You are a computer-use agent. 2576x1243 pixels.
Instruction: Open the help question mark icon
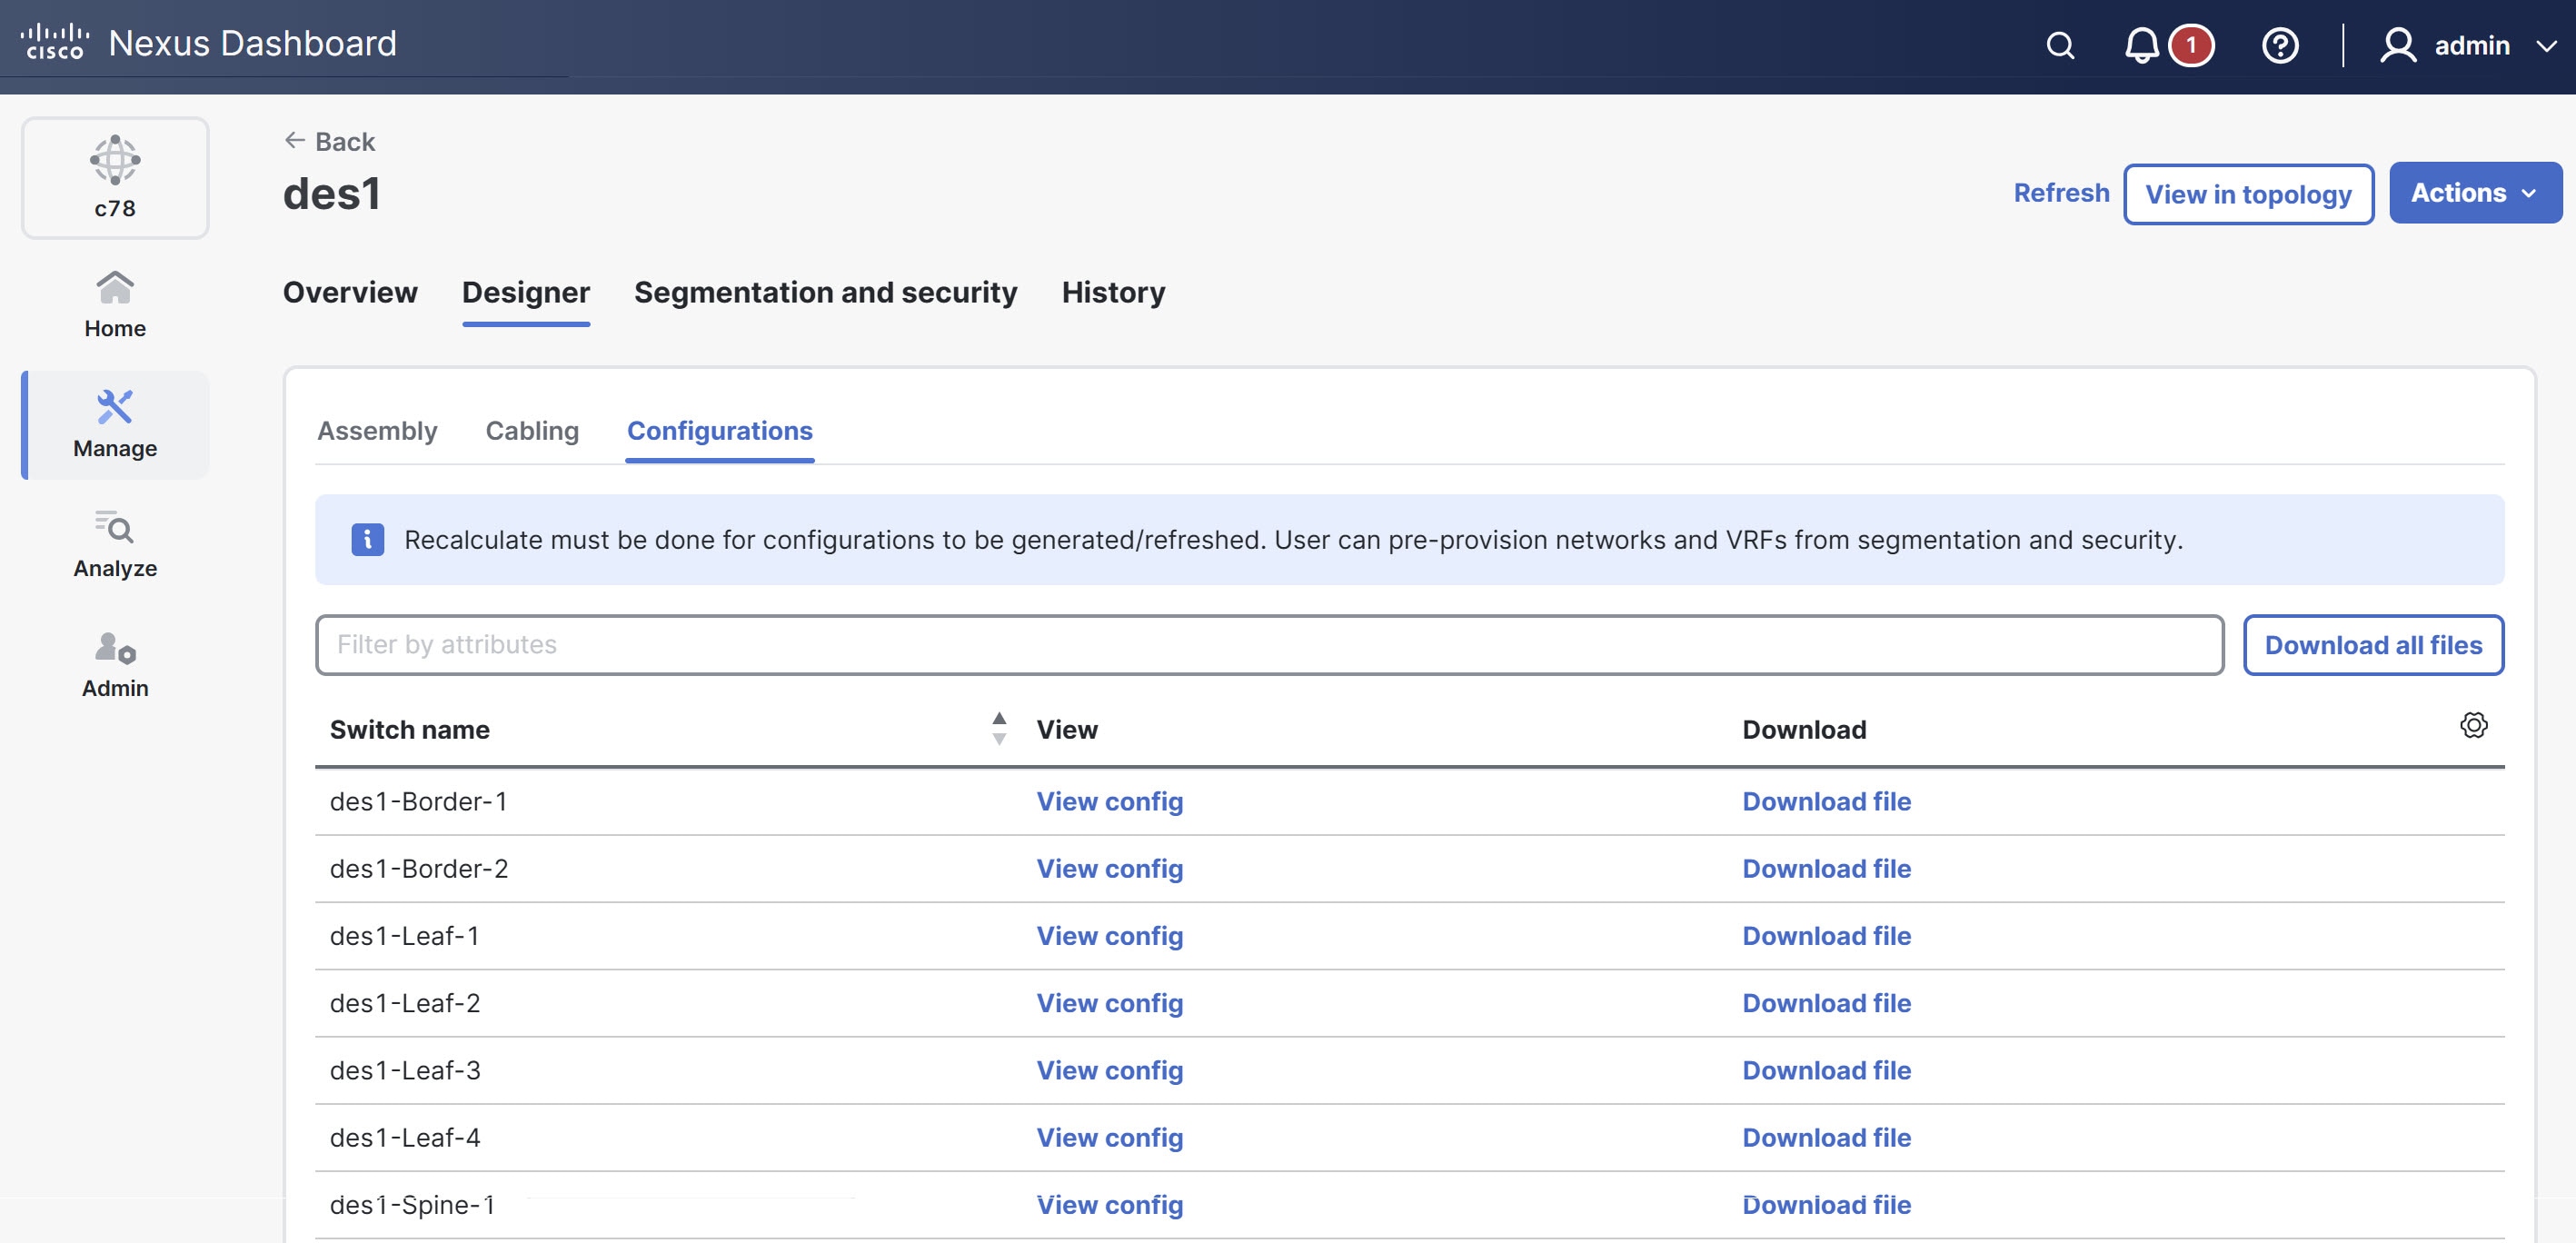coord(2279,45)
